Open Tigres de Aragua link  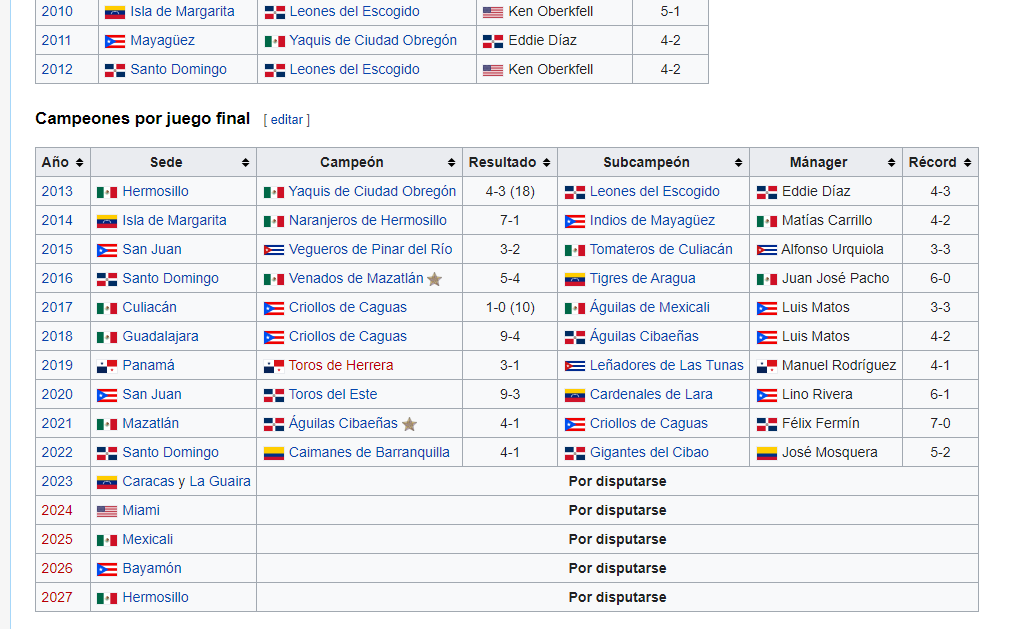pos(643,279)
